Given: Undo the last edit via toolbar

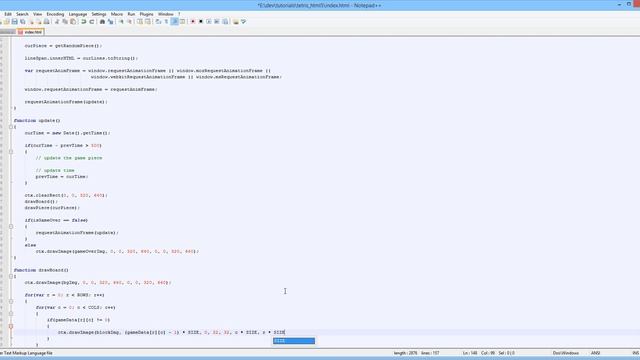Looking at the screenshot, I should 83,22.
